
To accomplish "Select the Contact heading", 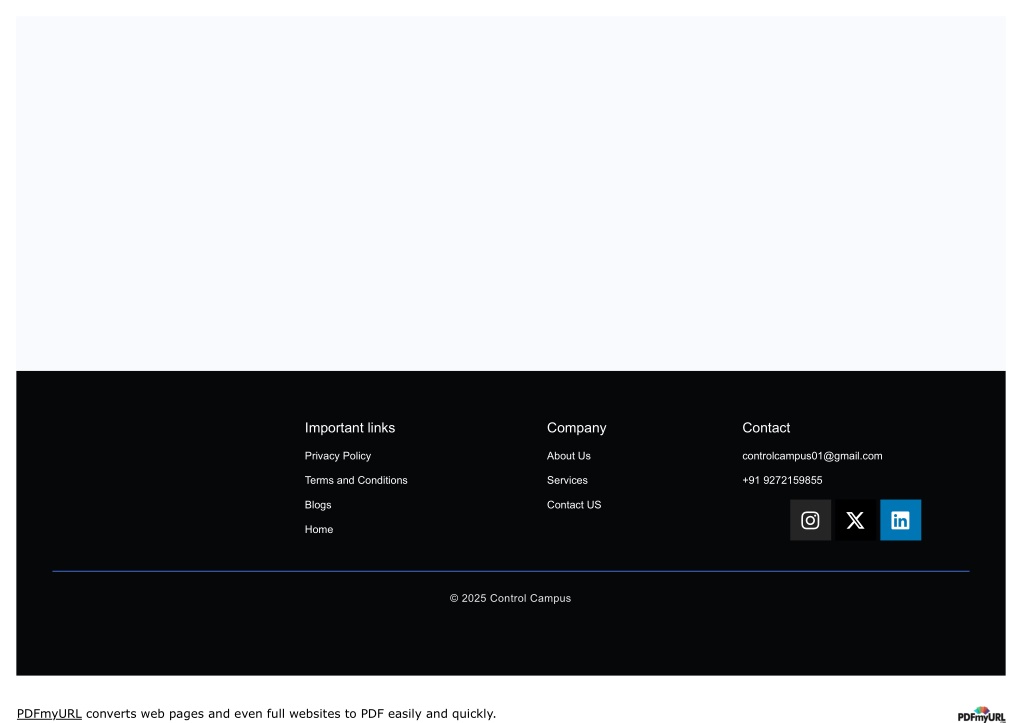I will [x=766, y=428].
